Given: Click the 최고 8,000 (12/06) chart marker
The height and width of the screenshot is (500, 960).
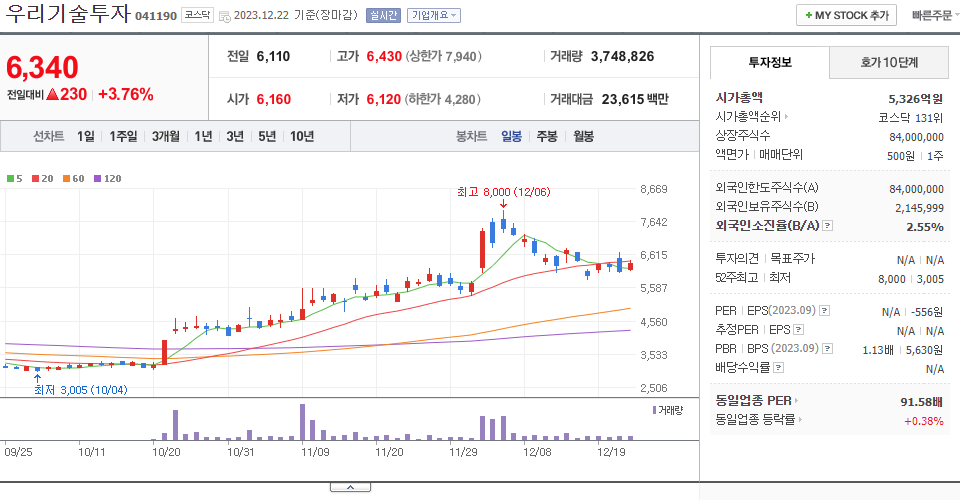Looking at the screenshot, I should [x=503, y=192].
